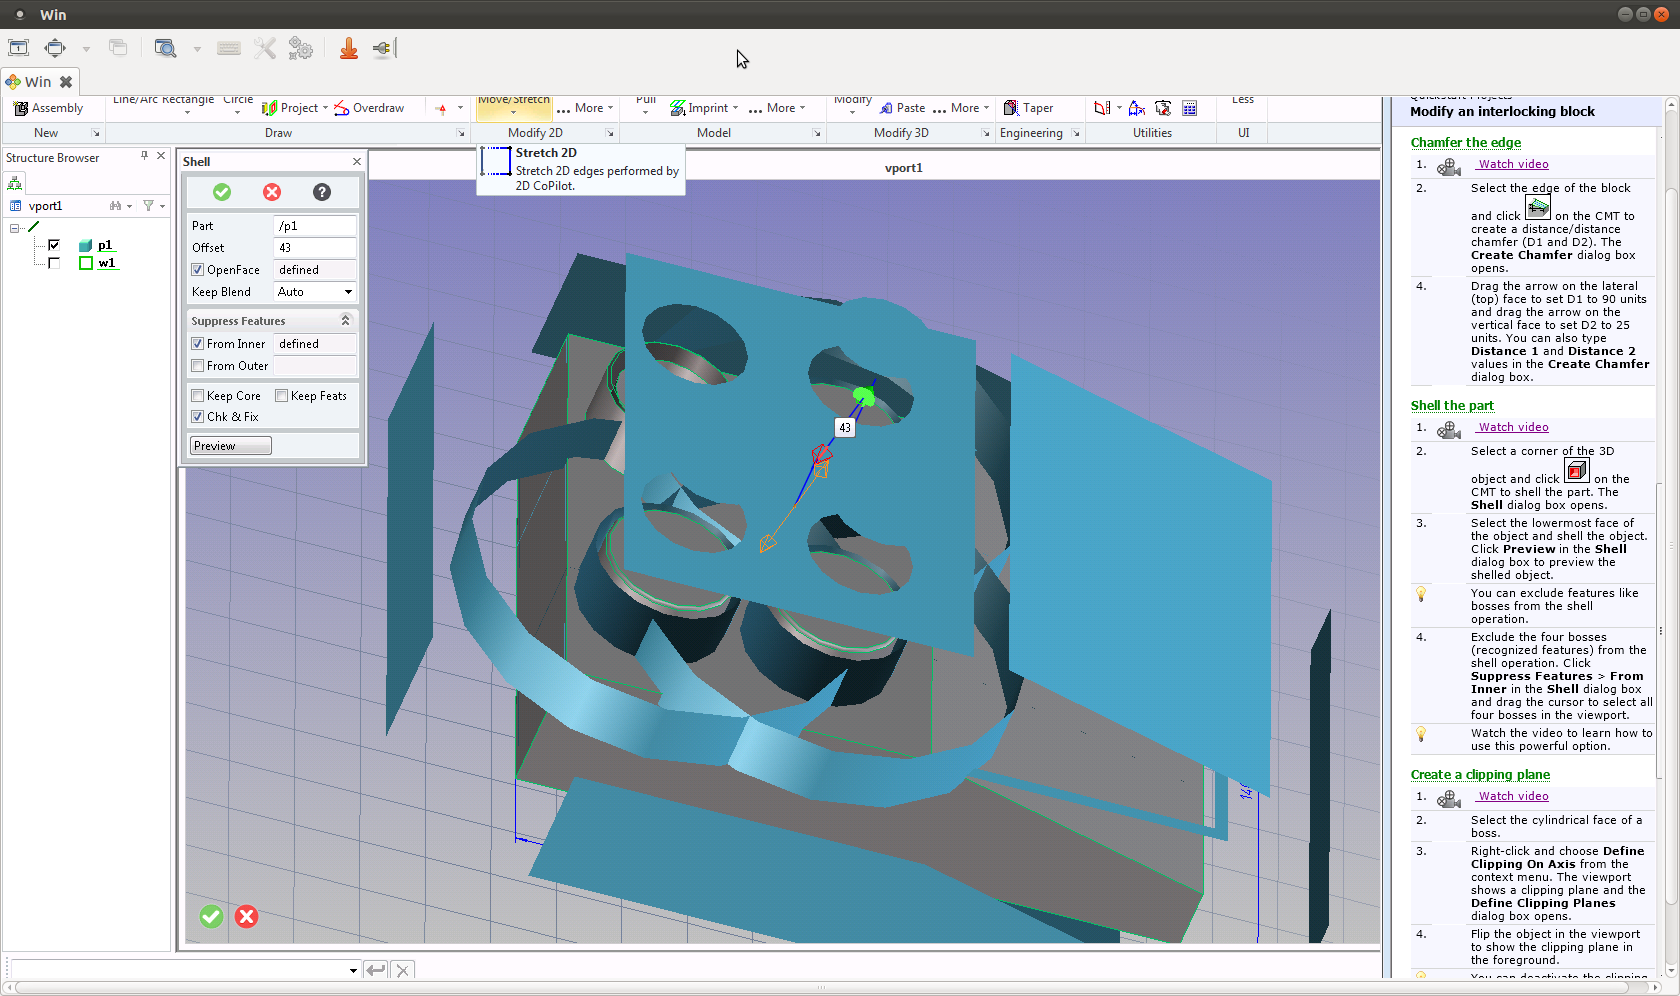This screenshot has width=1680, height=996.
Task: Click the gears settings icon in top toolbar
Action: pos(300,48)
